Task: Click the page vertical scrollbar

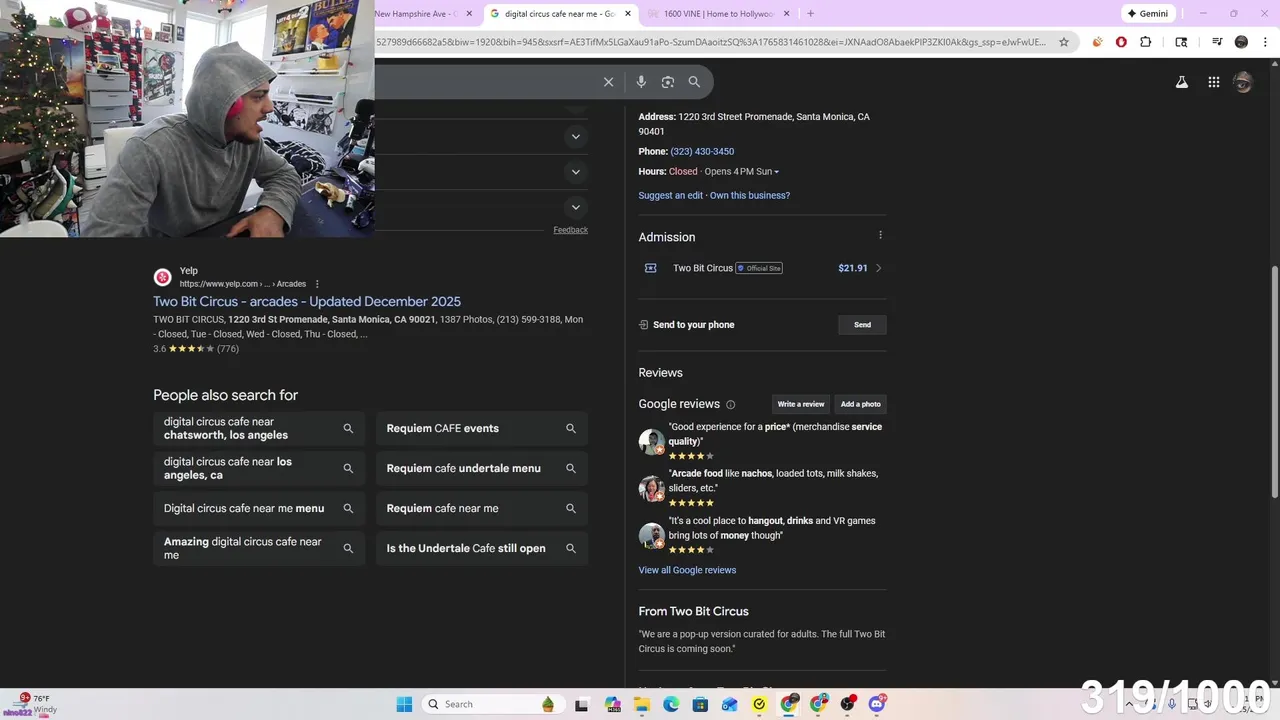Action: pyautogui.click(x=1274, y=382)
